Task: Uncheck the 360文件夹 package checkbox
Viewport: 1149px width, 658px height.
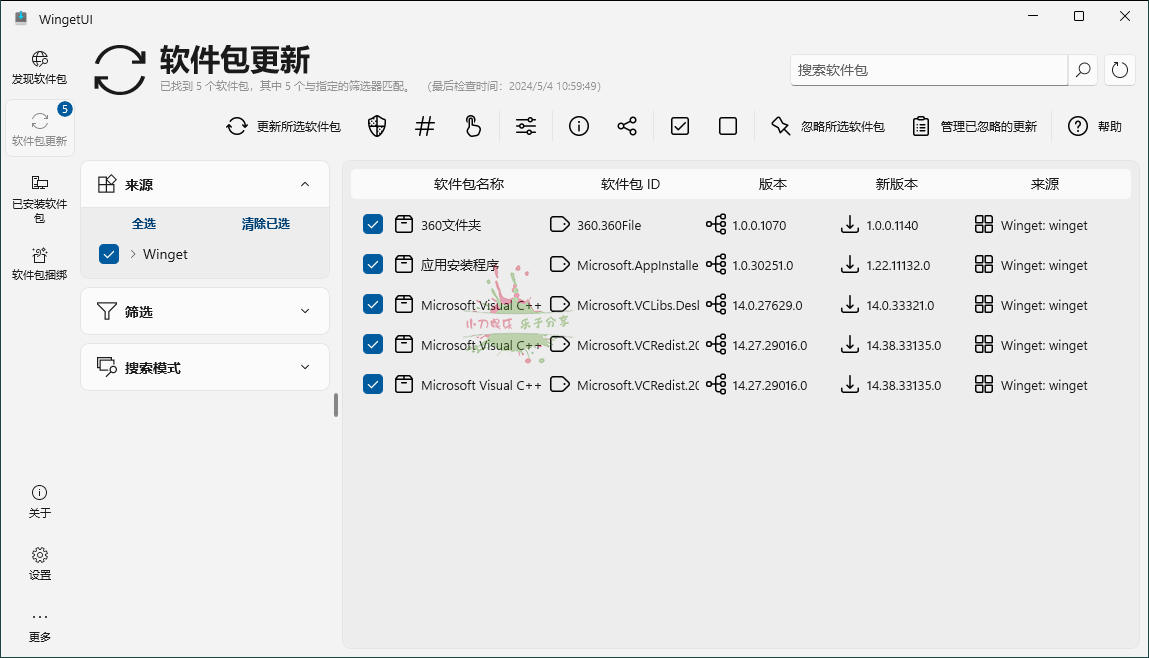Action: (373, 224)
